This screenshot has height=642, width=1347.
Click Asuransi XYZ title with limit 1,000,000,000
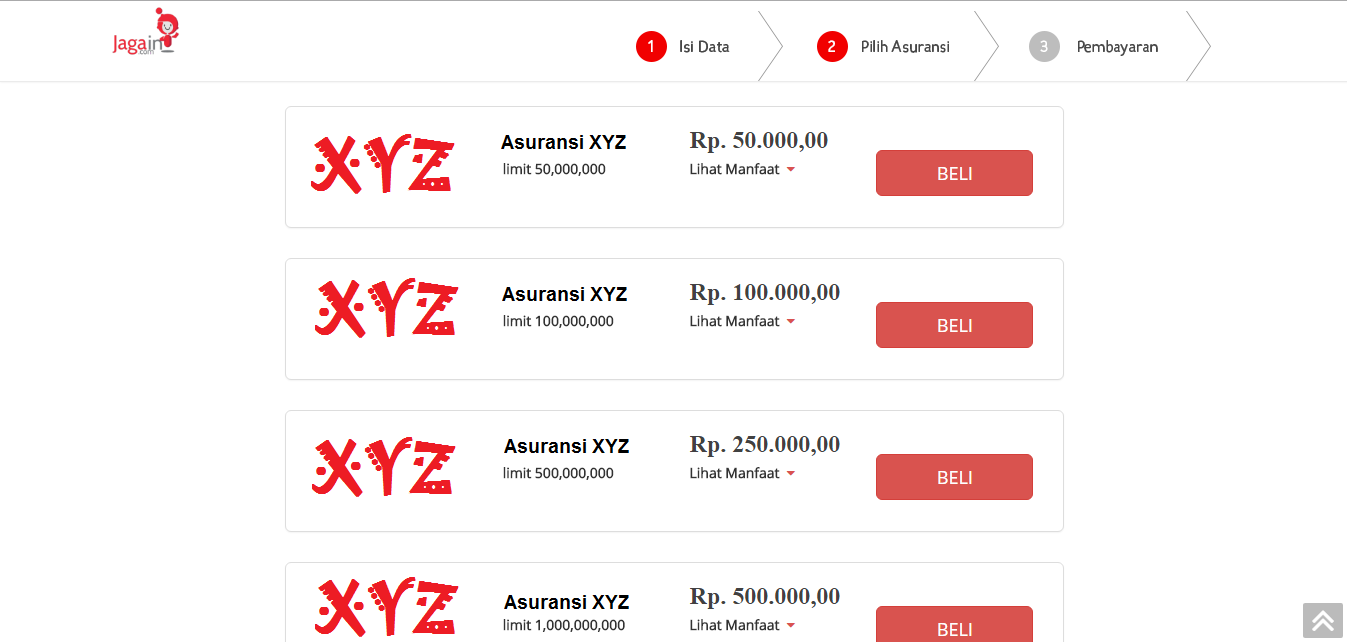pos(566,602)
